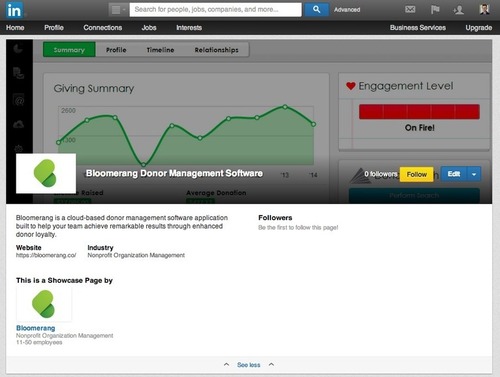Open the messages envelope icon
The width and height of the screenshot is (500, 377).
pyautogui.click(x=410, y=9)
